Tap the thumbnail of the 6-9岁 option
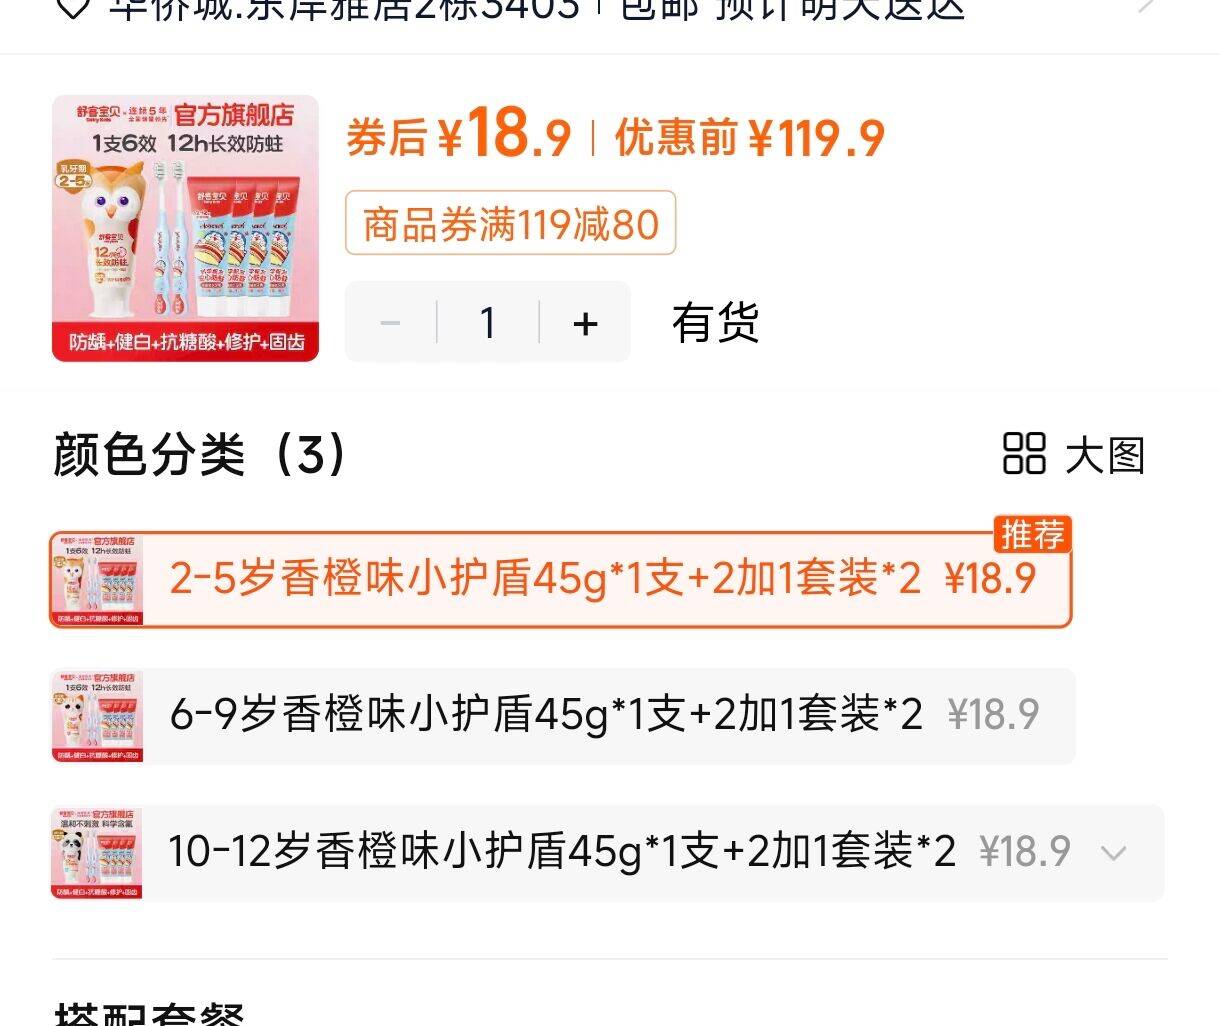Viewport: 1220px width, 1026px height. tap(98, 716)
